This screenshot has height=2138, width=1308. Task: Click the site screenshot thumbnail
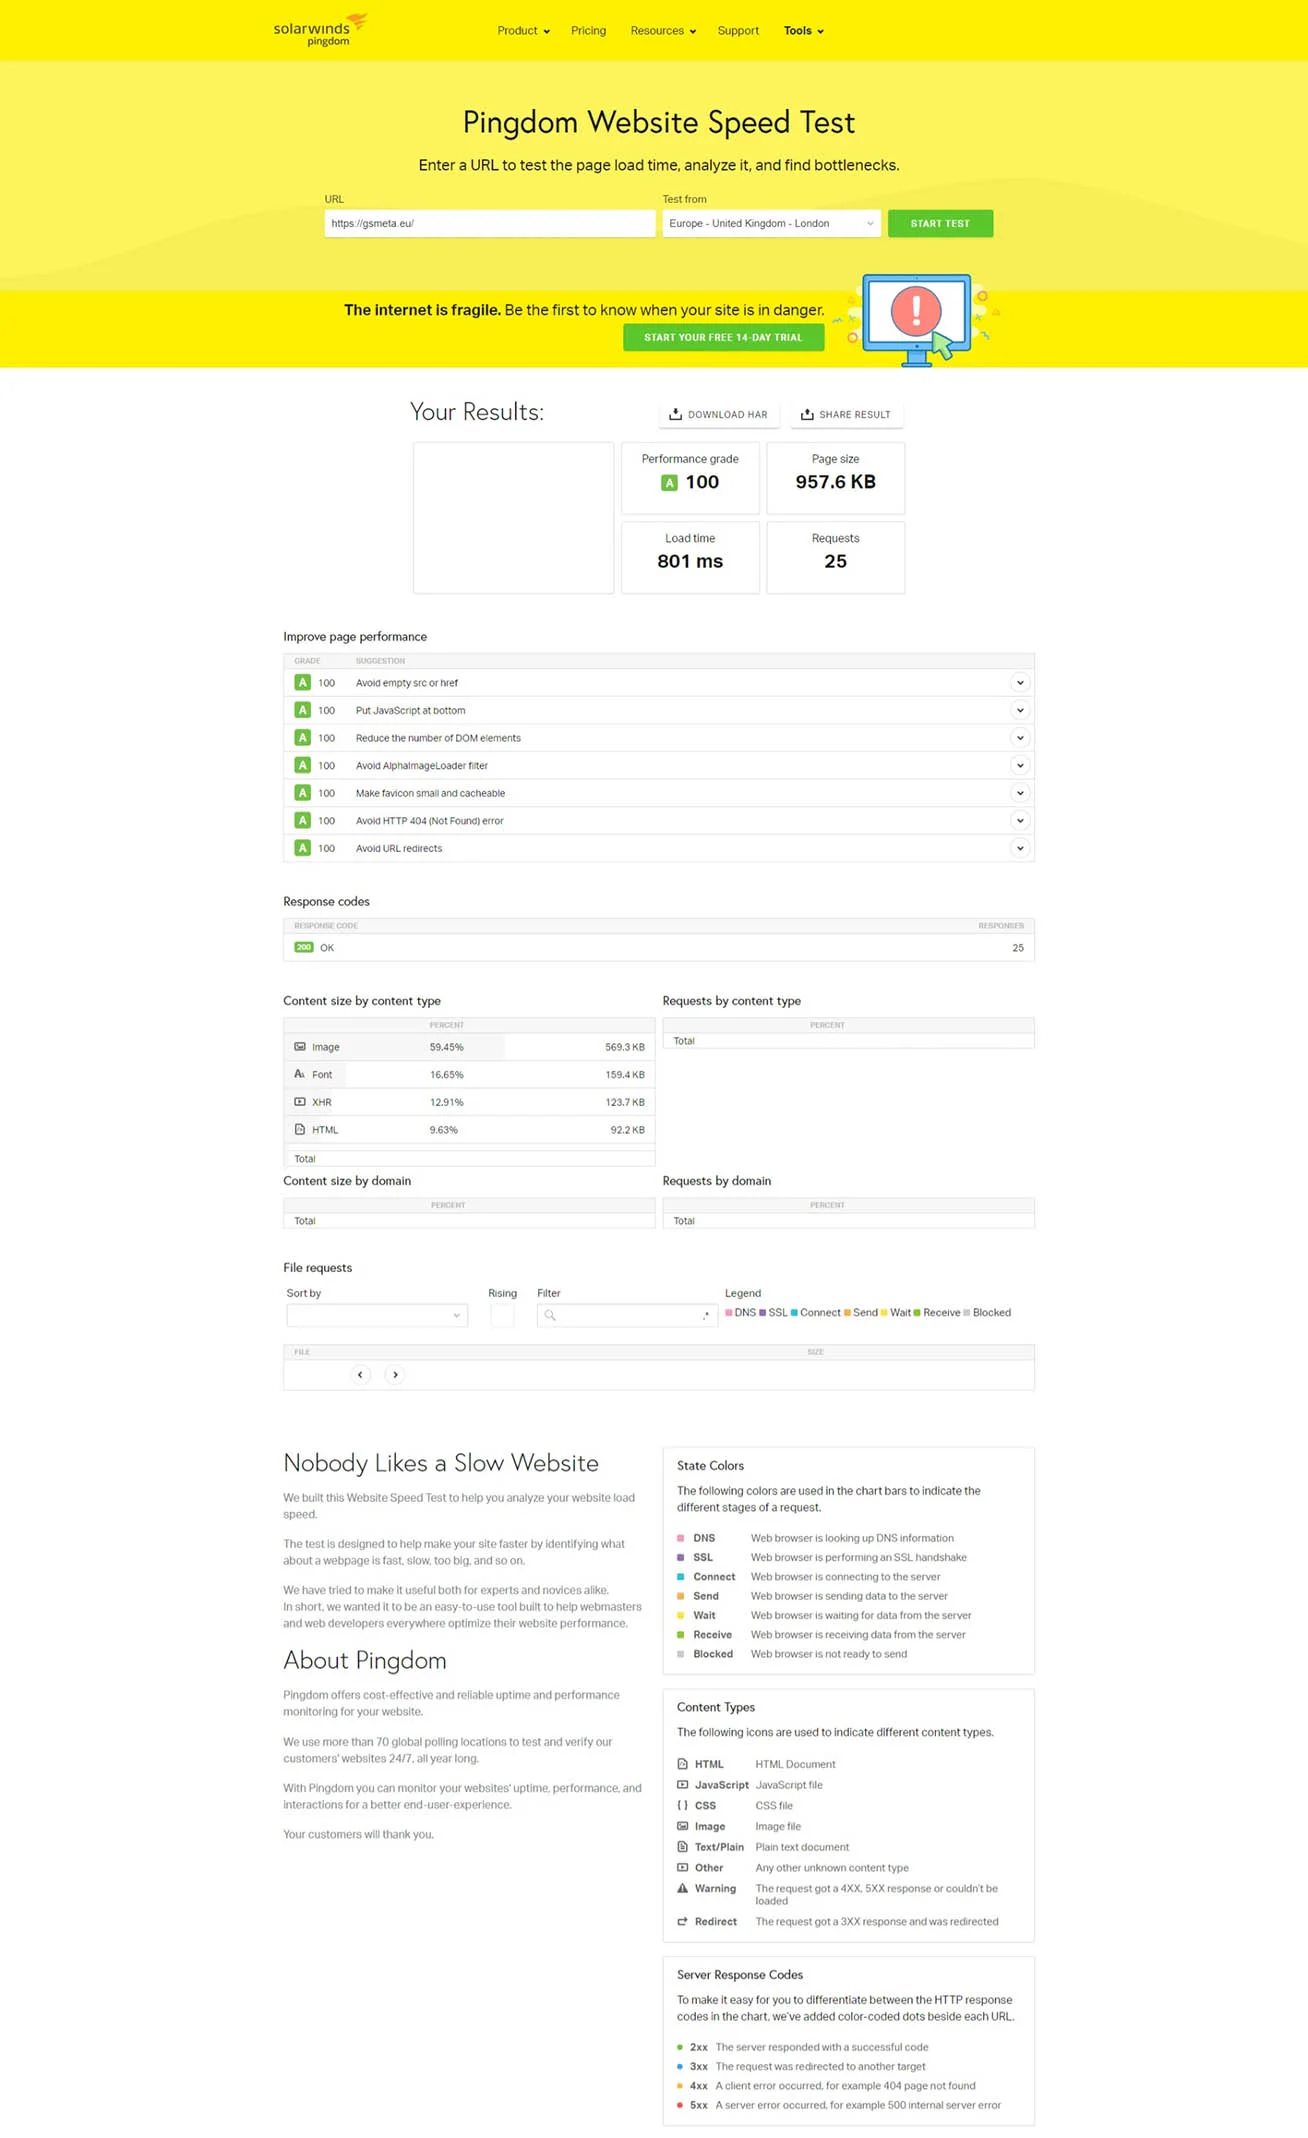(x=513, y=518)
